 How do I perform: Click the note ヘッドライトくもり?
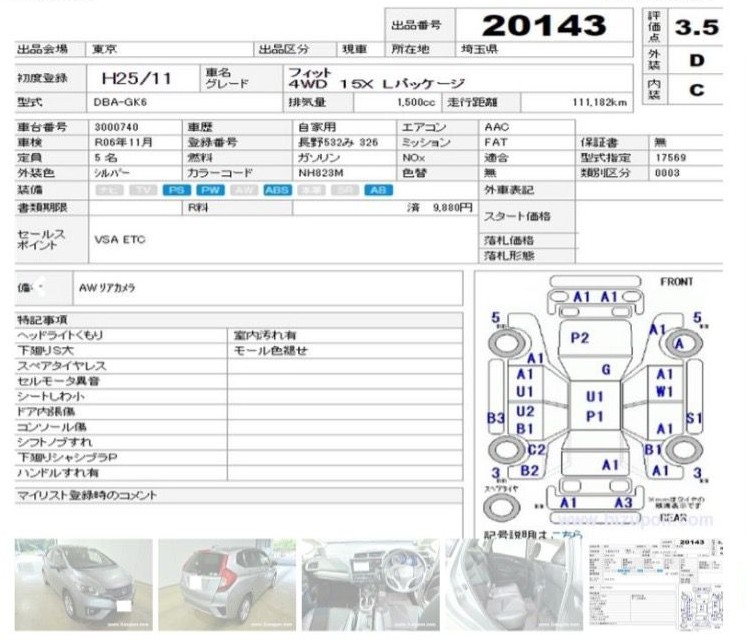(60, 335)
